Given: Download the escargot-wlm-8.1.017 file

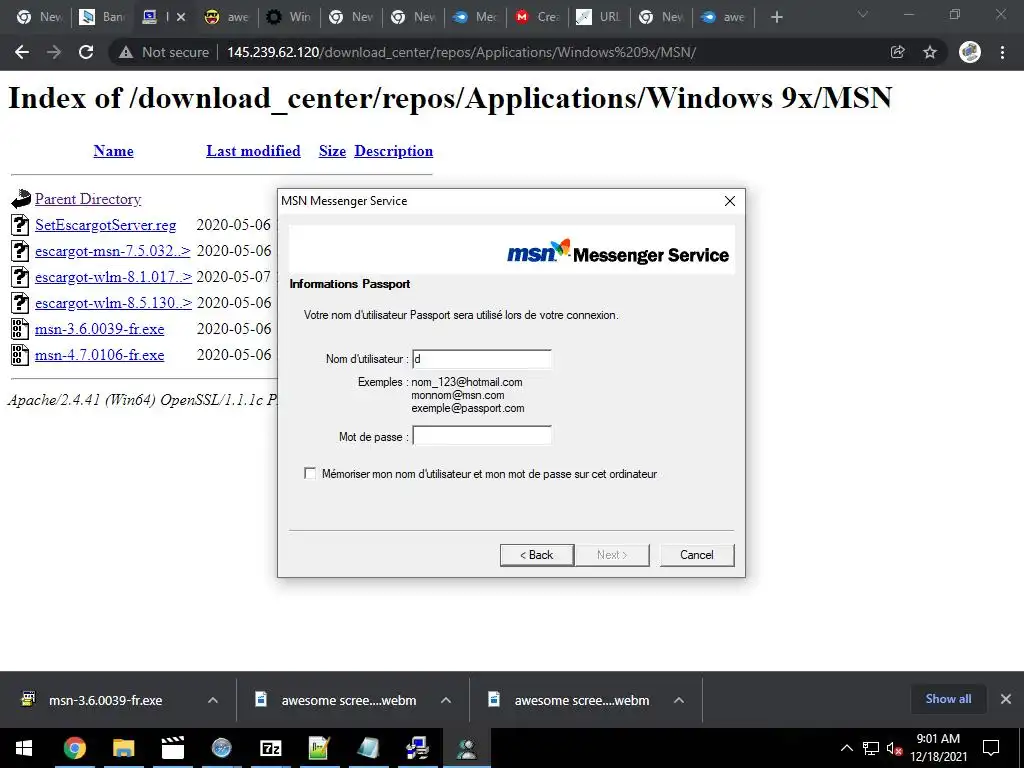Looking at the screenshot, I should pyautogui.click(x=113, y=277).
